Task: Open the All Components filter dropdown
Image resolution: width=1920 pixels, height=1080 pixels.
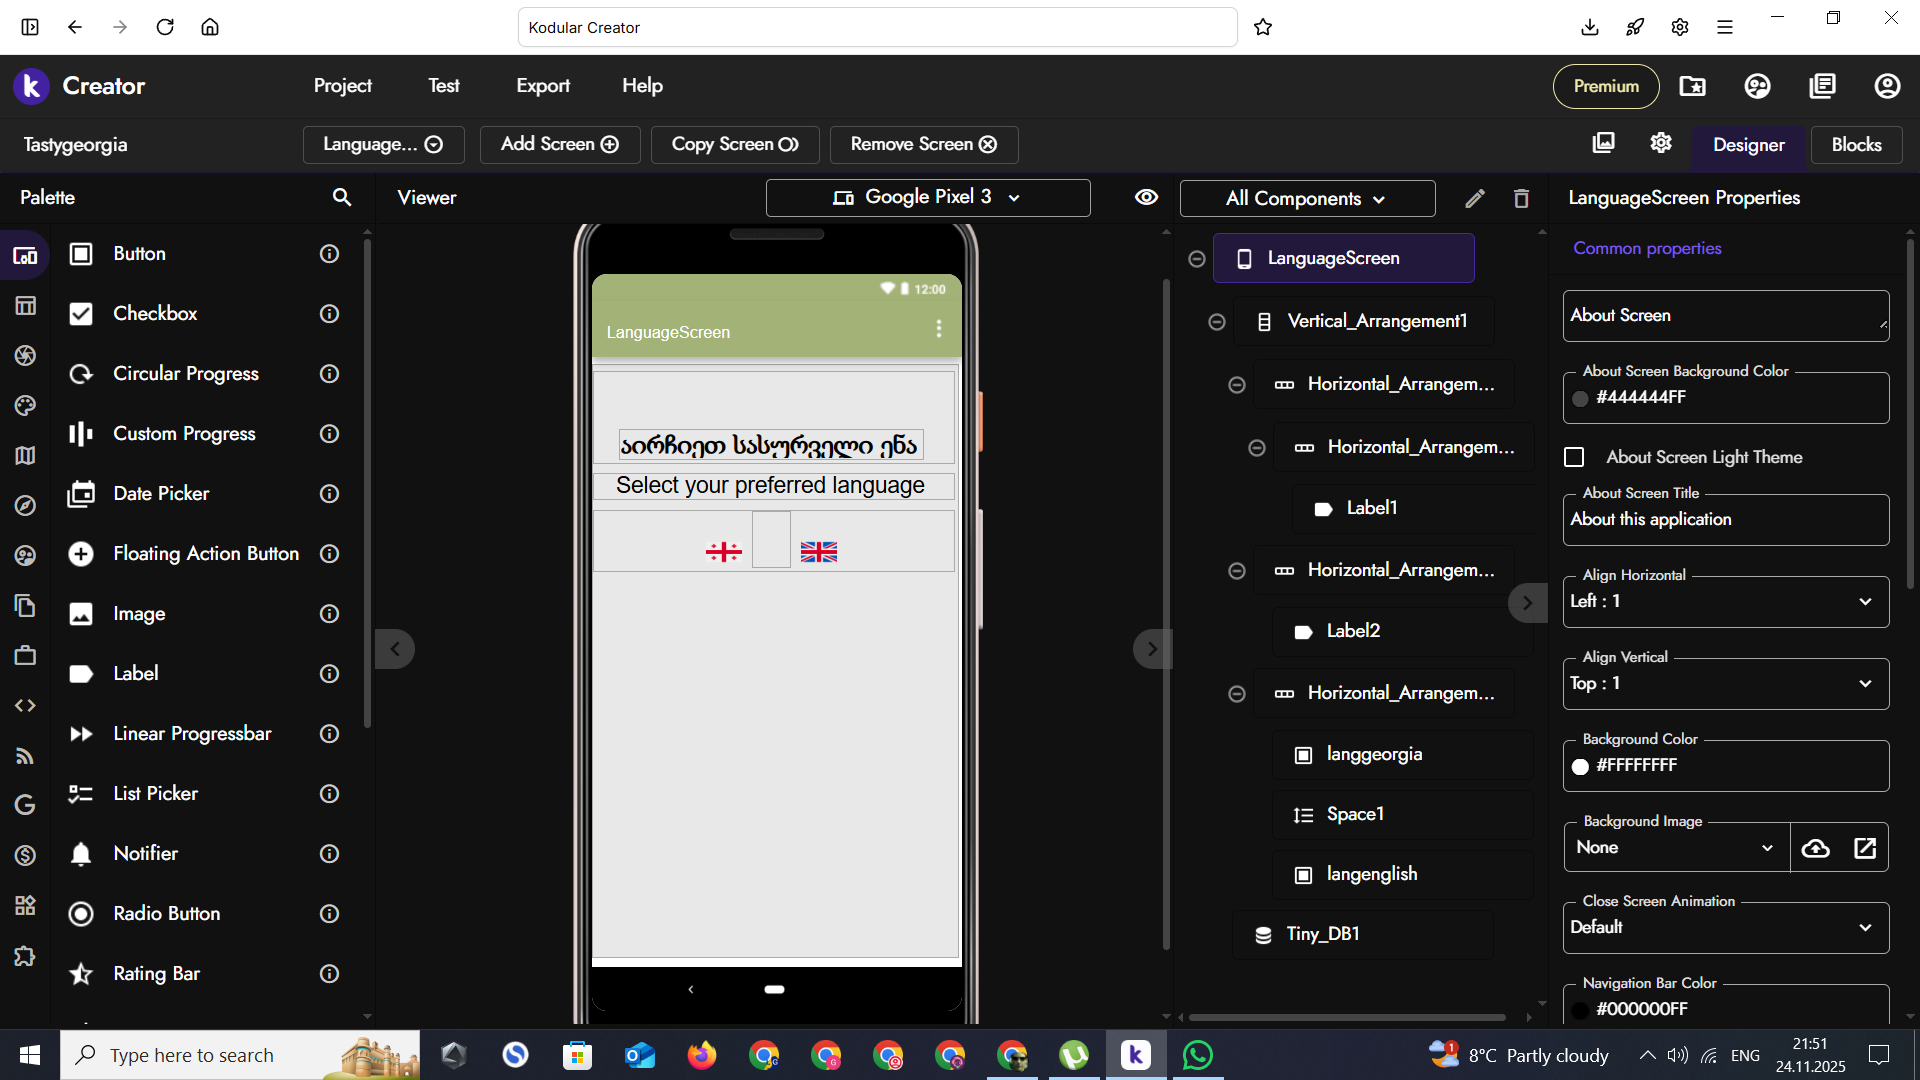Action: (1306, 198)
